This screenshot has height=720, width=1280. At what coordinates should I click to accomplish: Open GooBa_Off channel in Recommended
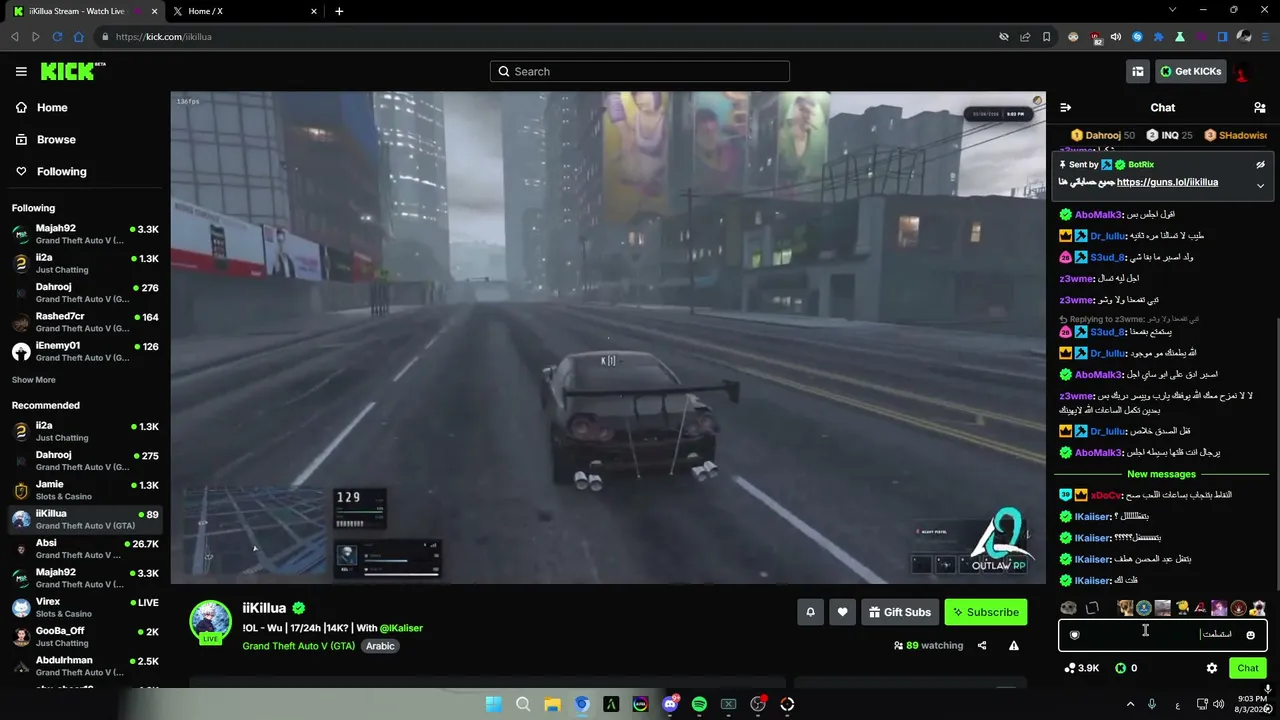click(x=85, y=636)
